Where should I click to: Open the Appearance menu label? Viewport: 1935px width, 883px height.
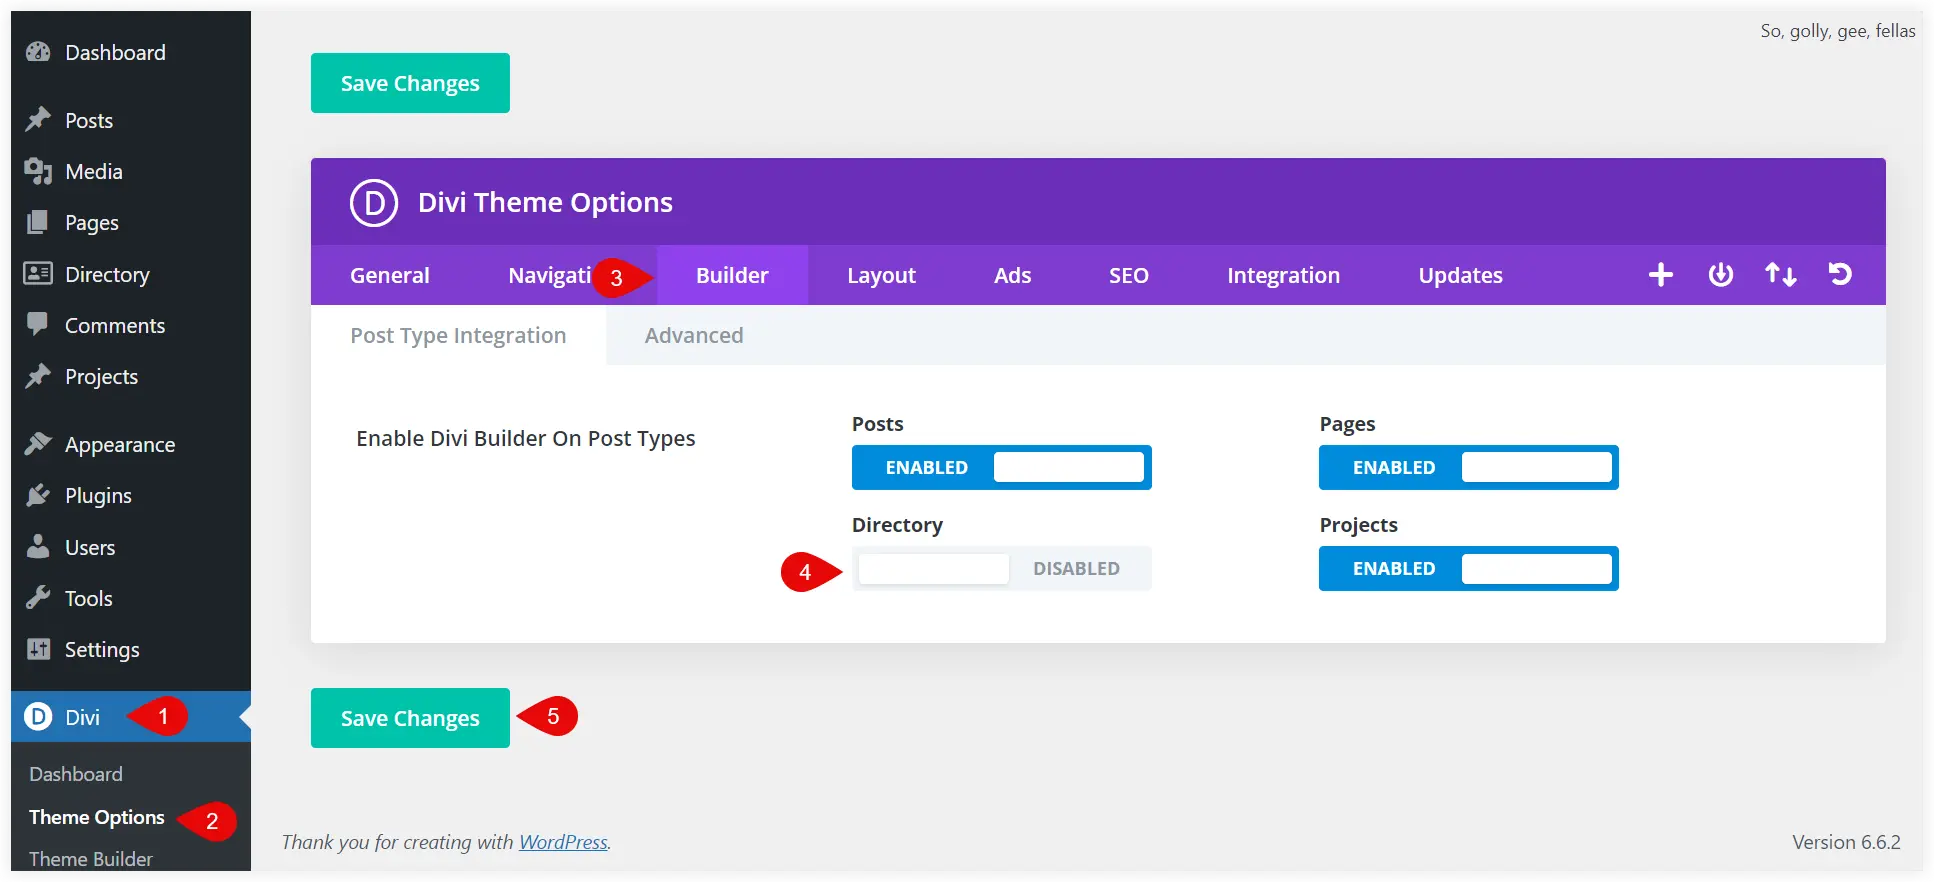(x=120, y=445)
